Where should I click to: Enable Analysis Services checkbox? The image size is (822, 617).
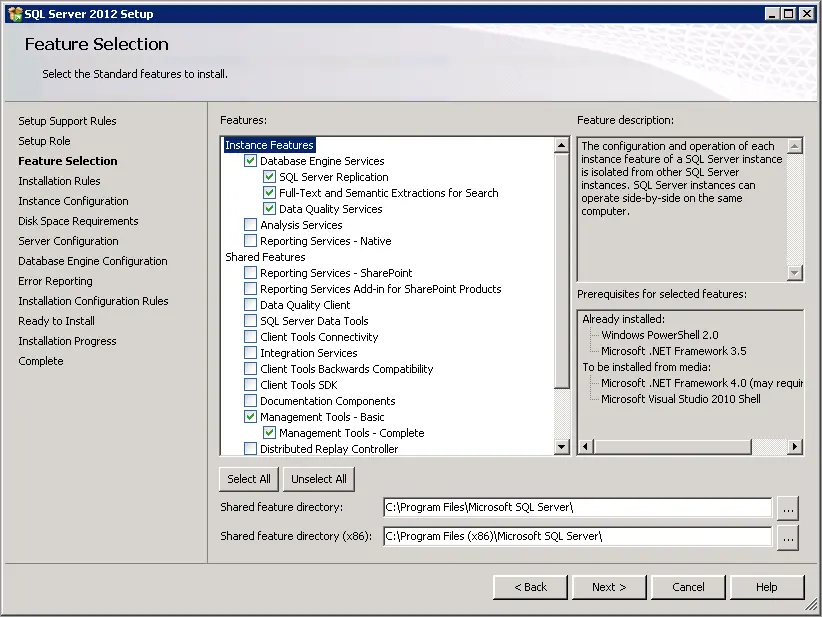click(x=251, y=225)
